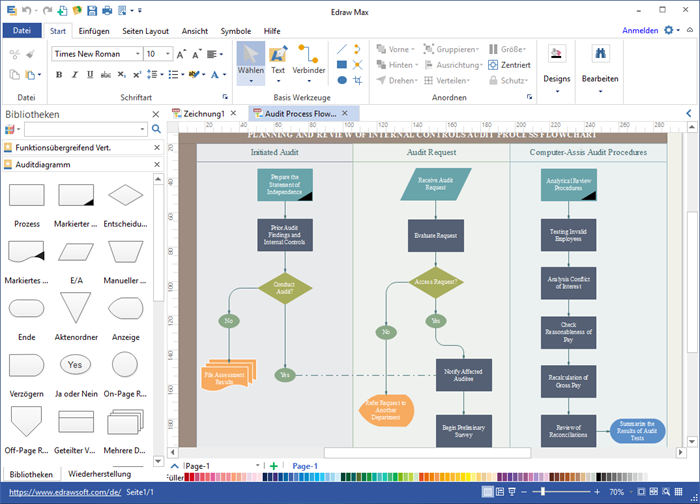The image size is (700, 504).
Task: Click the undo arrow icon
Action: [x=27, y=11]
